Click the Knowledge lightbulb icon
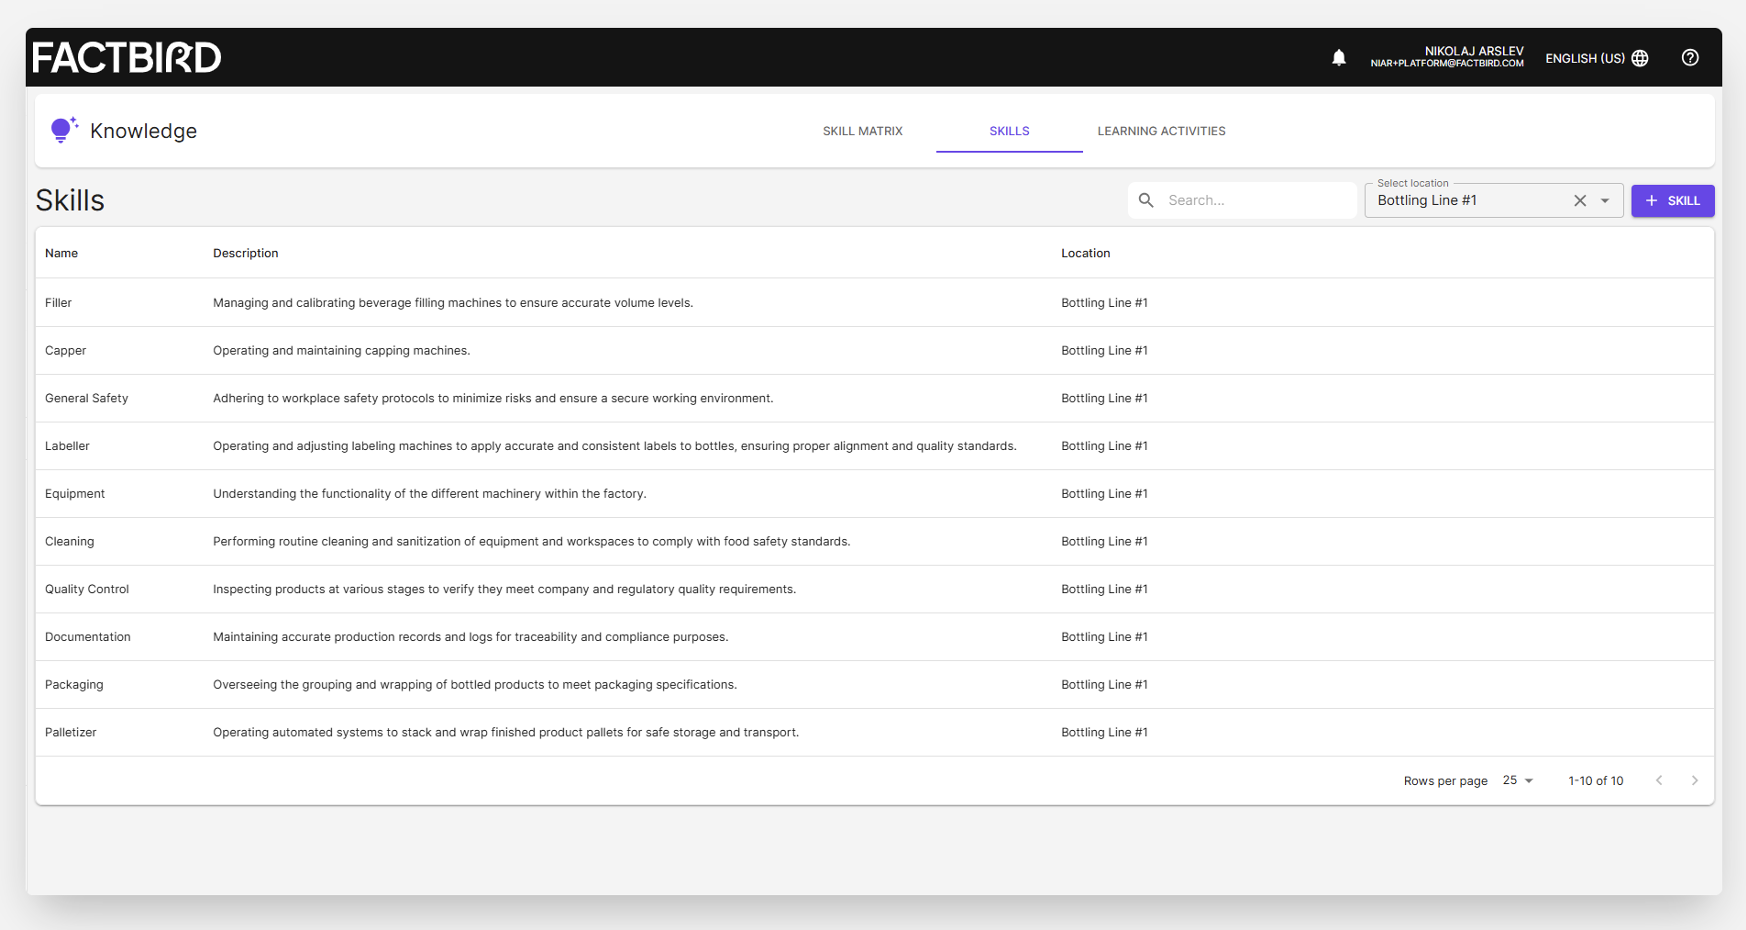Image resolution: width=1746 pixels, height=930 pixels. coord(64,130)
